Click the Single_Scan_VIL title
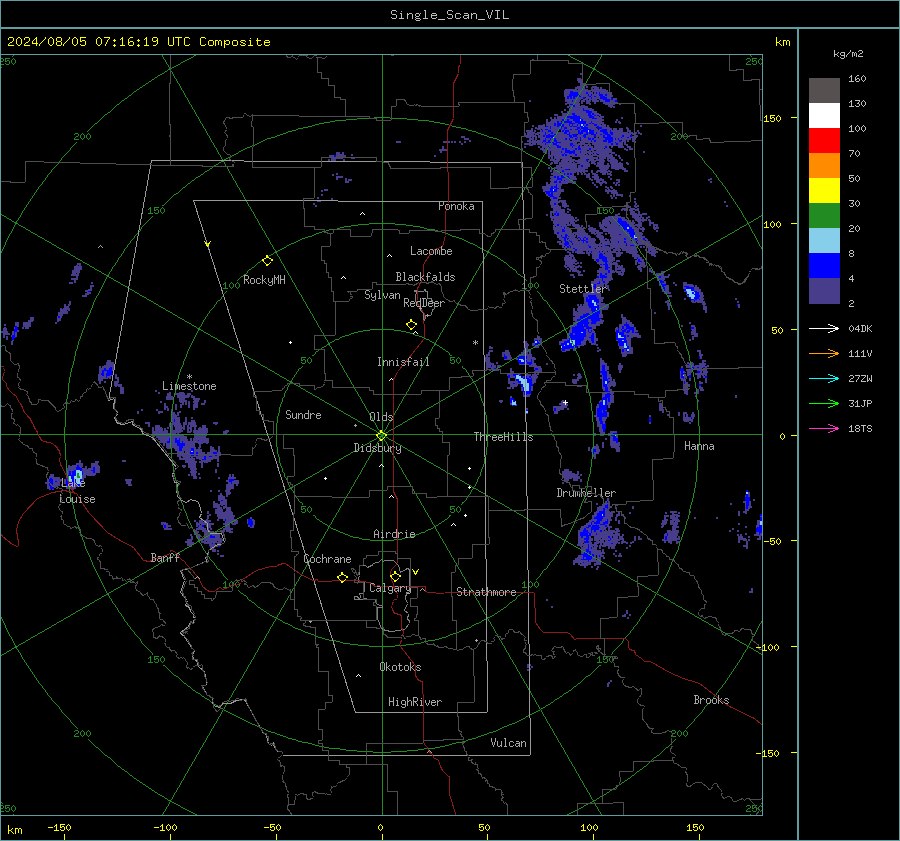The width and height of the screenshot is (900, 841). 449,15
